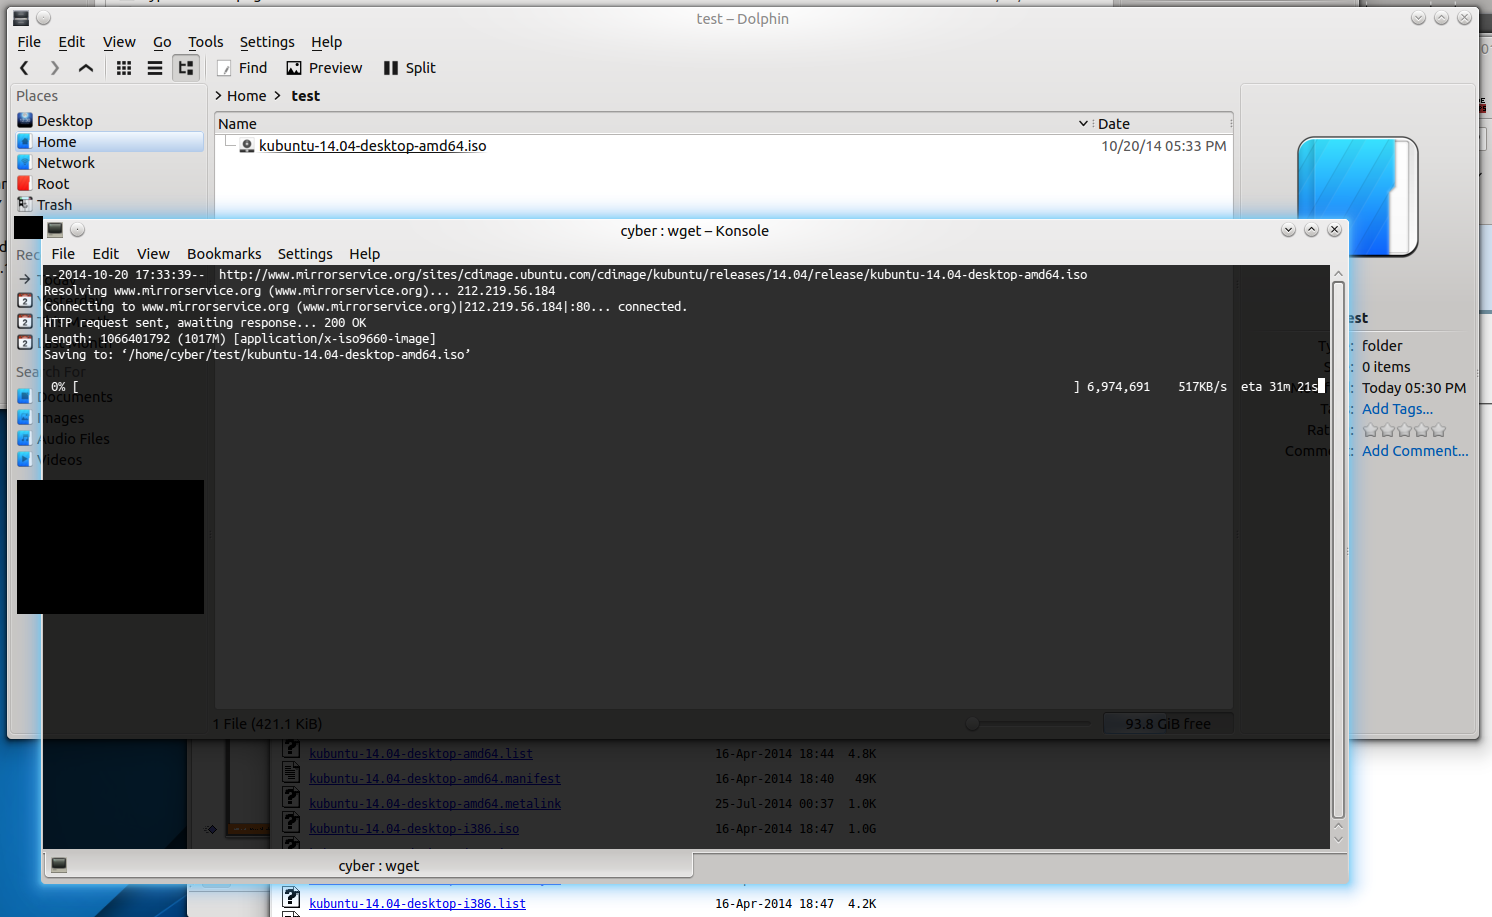Open Trash in Places panel
Screen dimensions: 1492x917
pyautogui.click(x=110, y=205)
